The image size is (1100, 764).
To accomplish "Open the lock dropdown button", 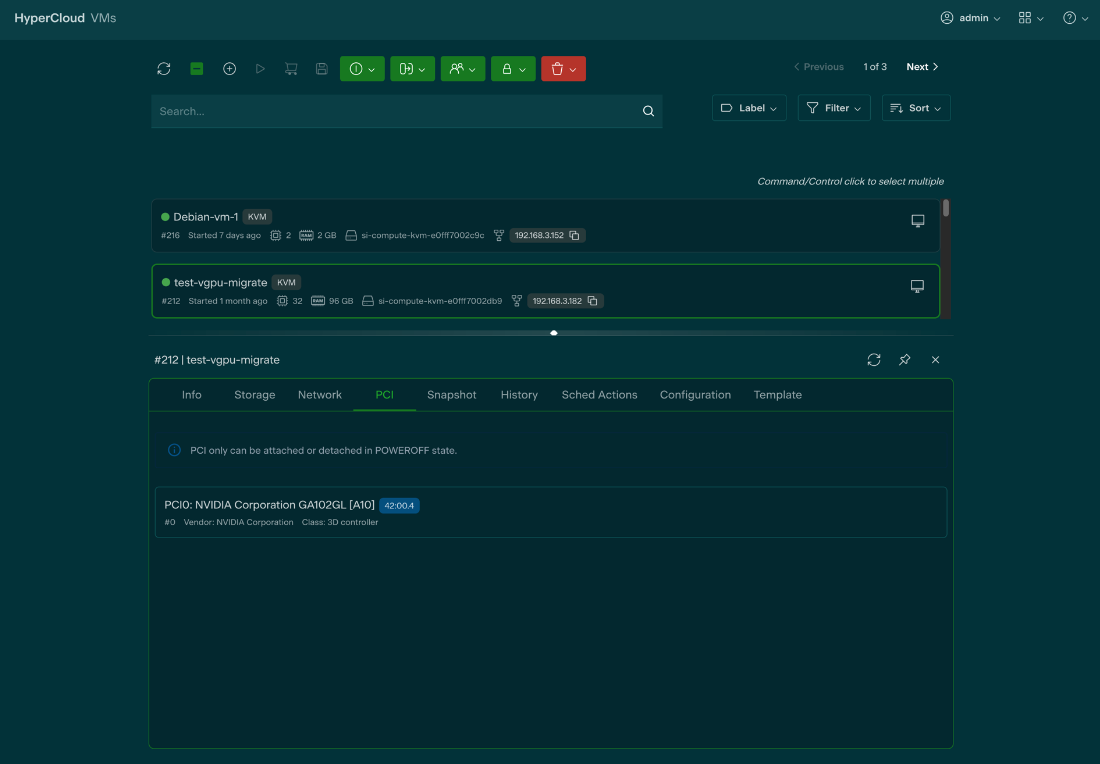I will coord(513,69).
